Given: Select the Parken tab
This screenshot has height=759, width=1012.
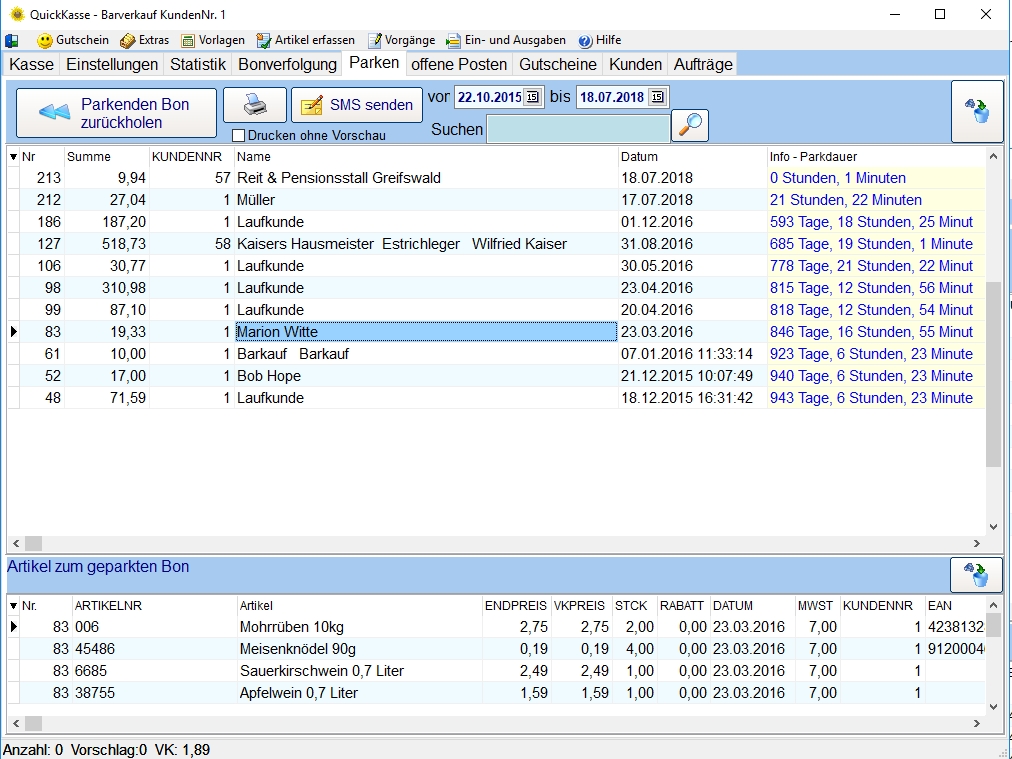Looking at the screenshot, I should [x=374, y=63].
